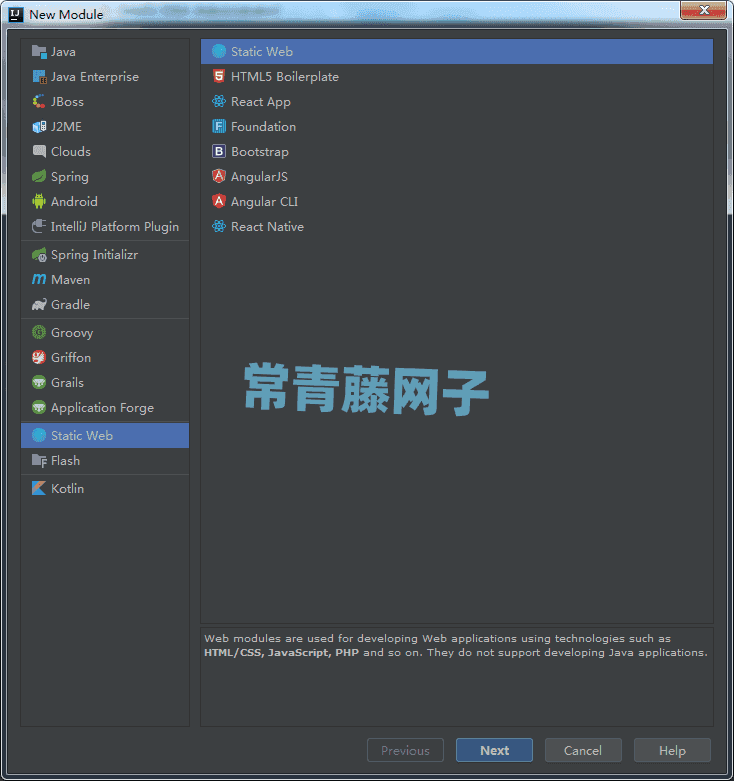The height and width of the screenshot is (781, 734).
Task: Select the Gradle elephant icon
Action: [39, 304]
